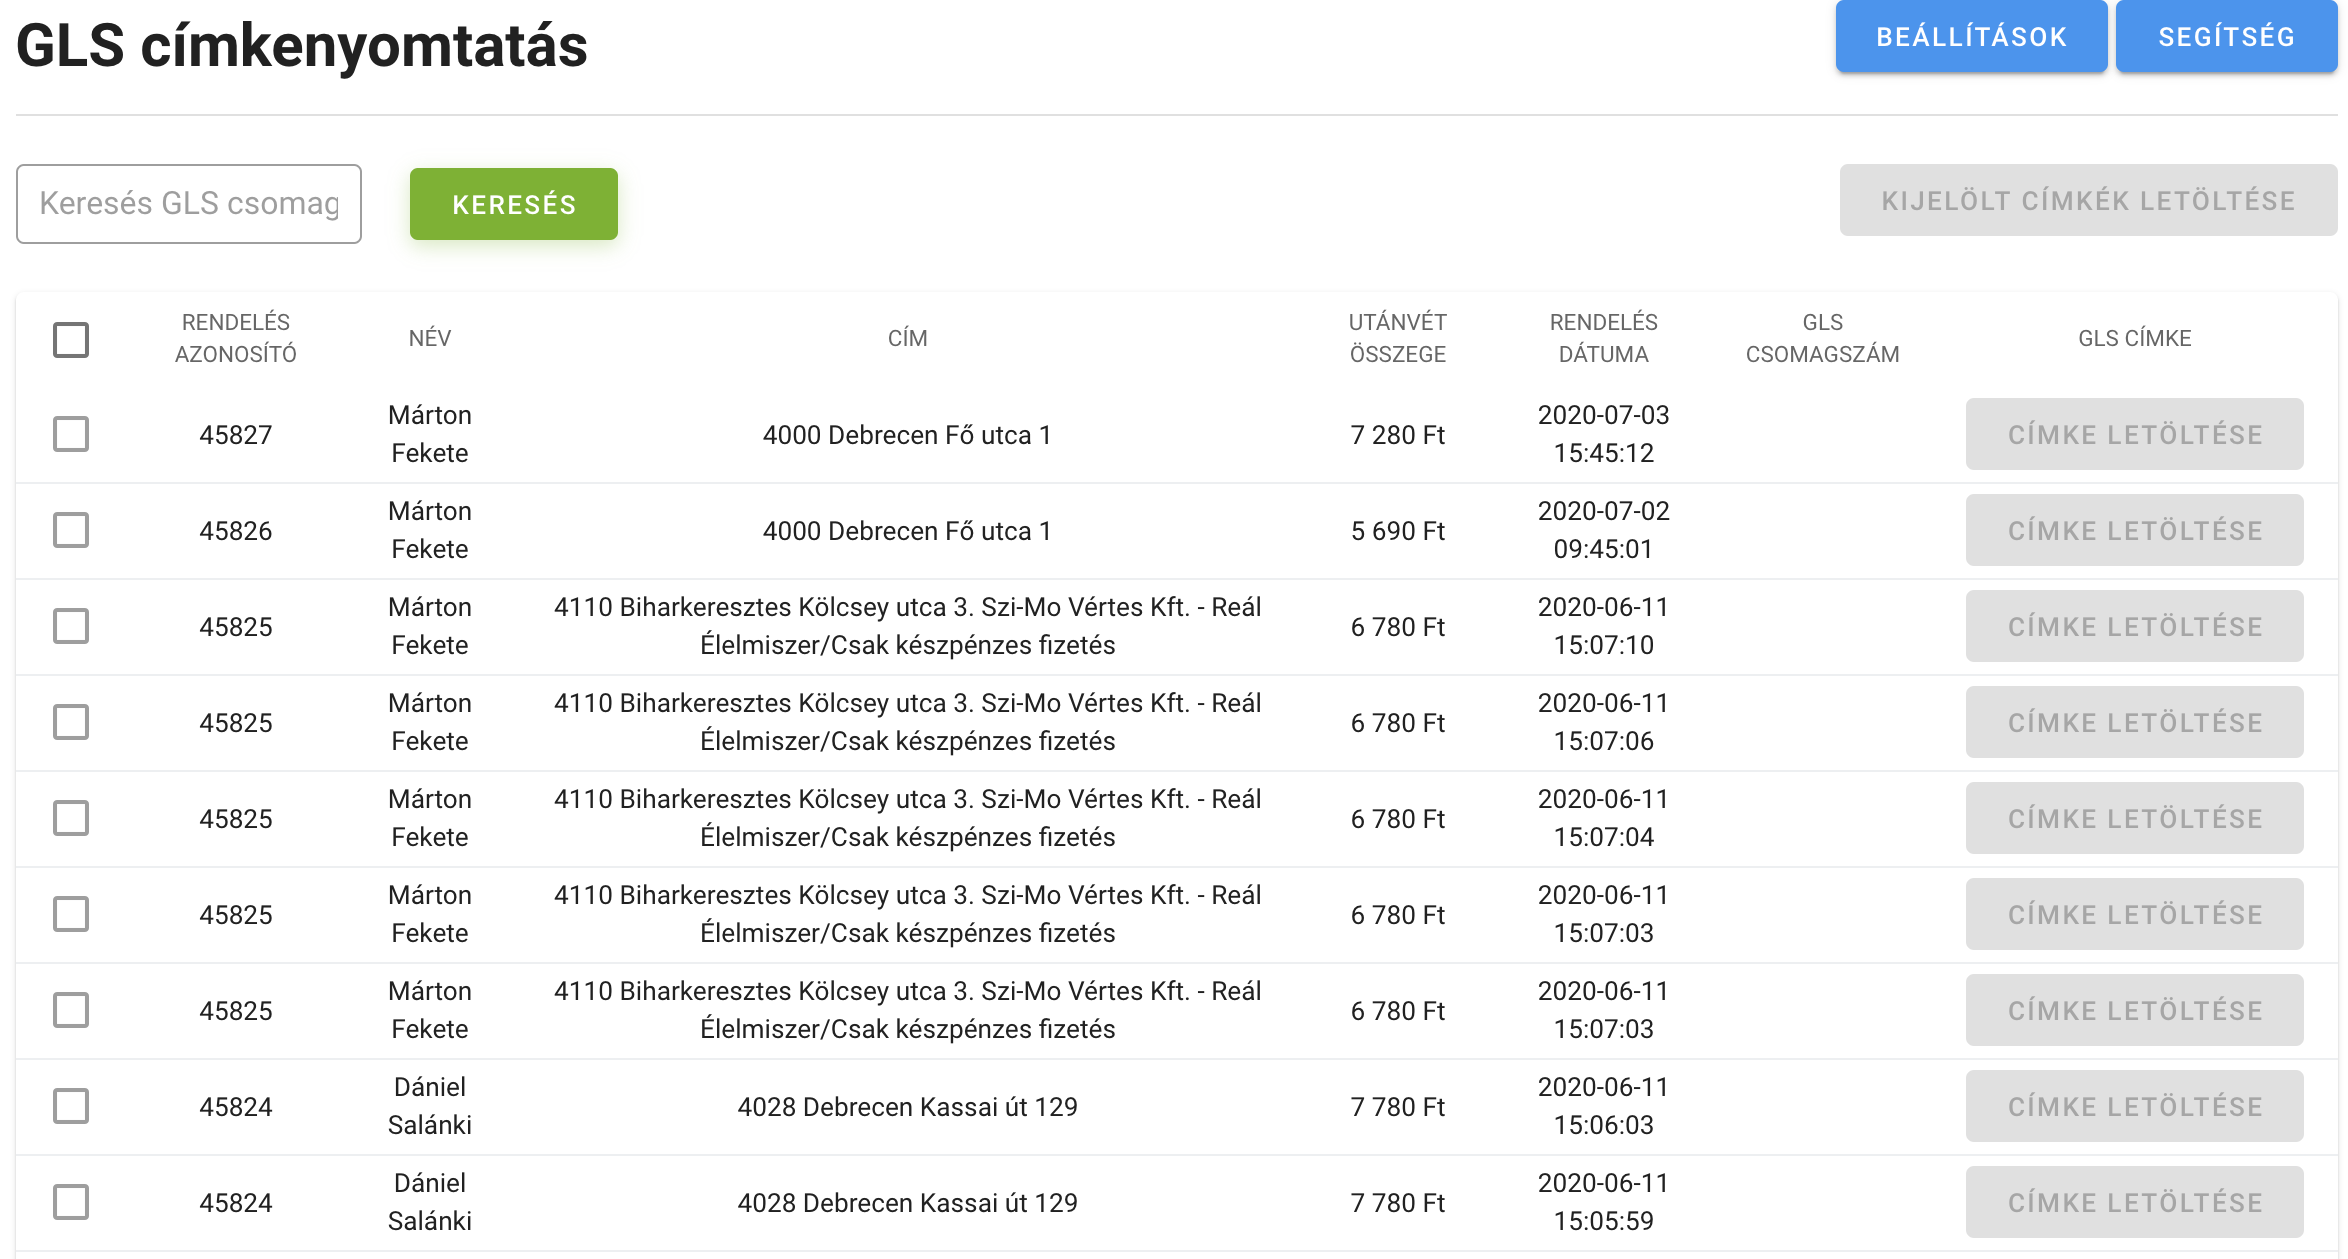Select checkbox of order 45825 dated 15:07:06
2348x1259 pixels.
pos(71,722)
